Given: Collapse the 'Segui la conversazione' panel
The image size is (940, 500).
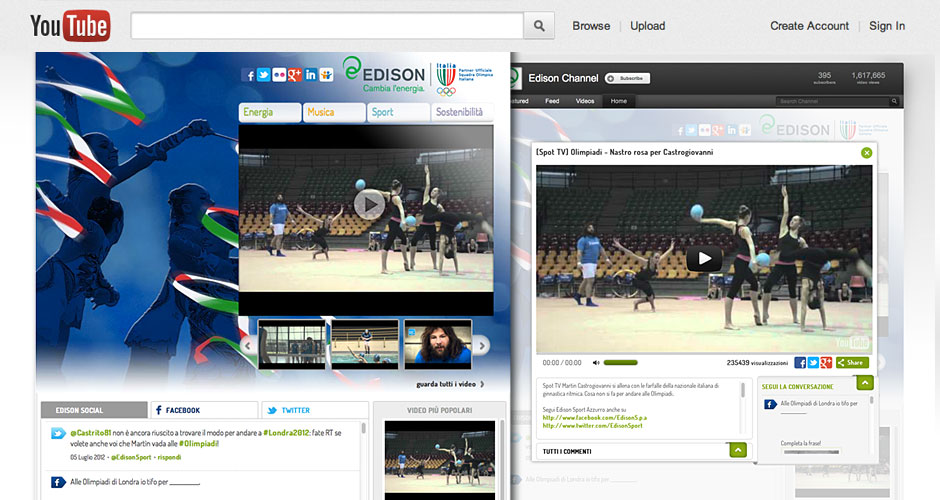Looking at the screenshot, I should click(865, 382).
